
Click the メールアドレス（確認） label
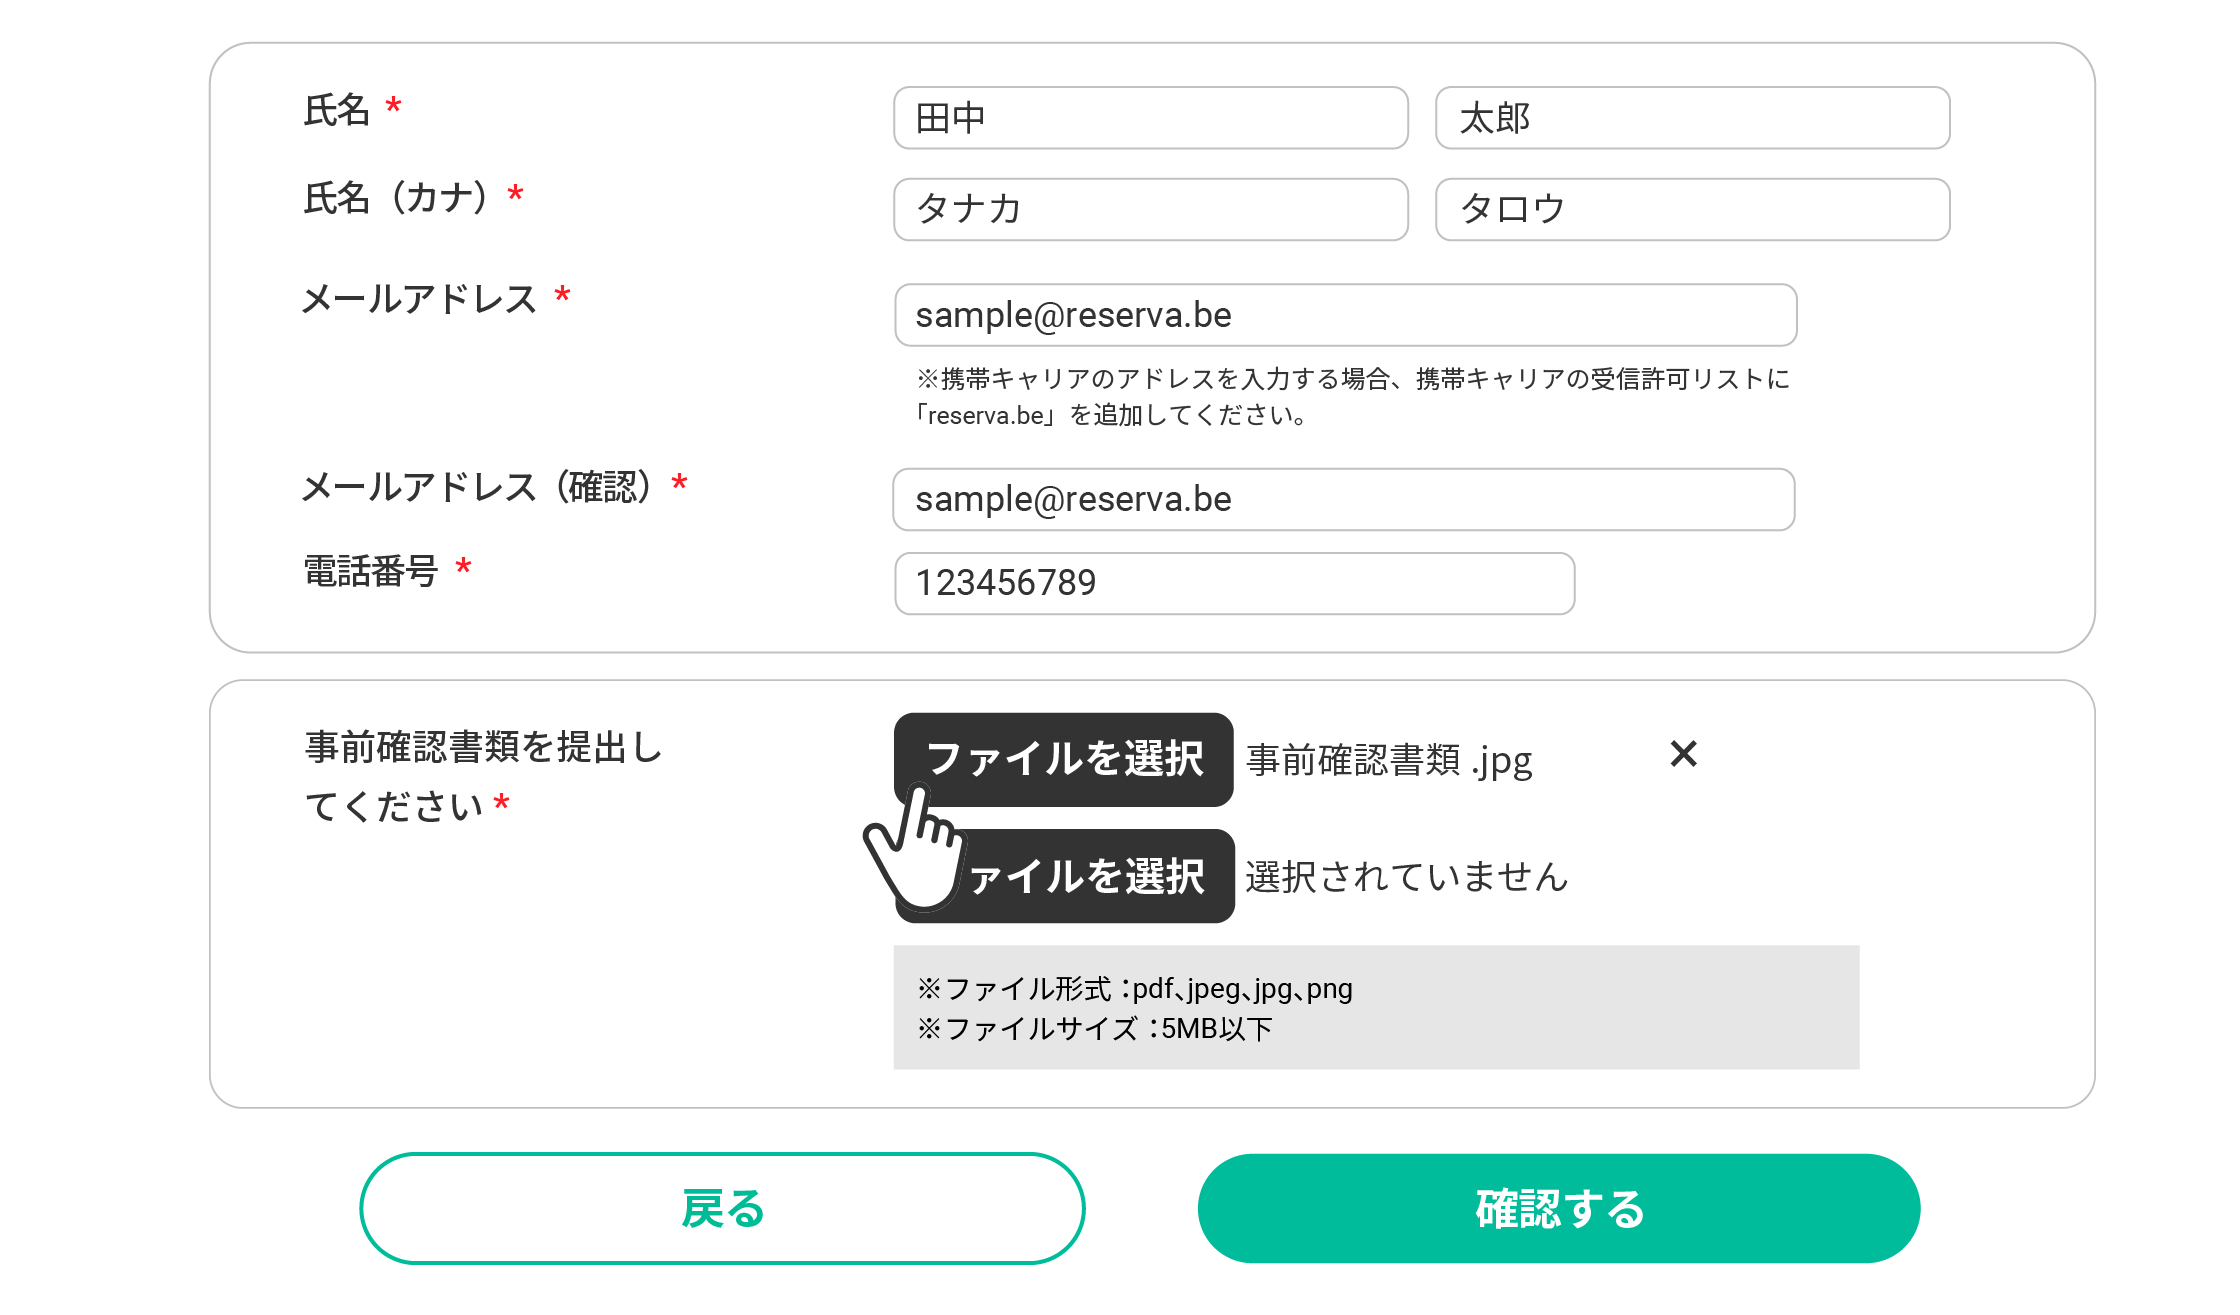coord(478,487)
